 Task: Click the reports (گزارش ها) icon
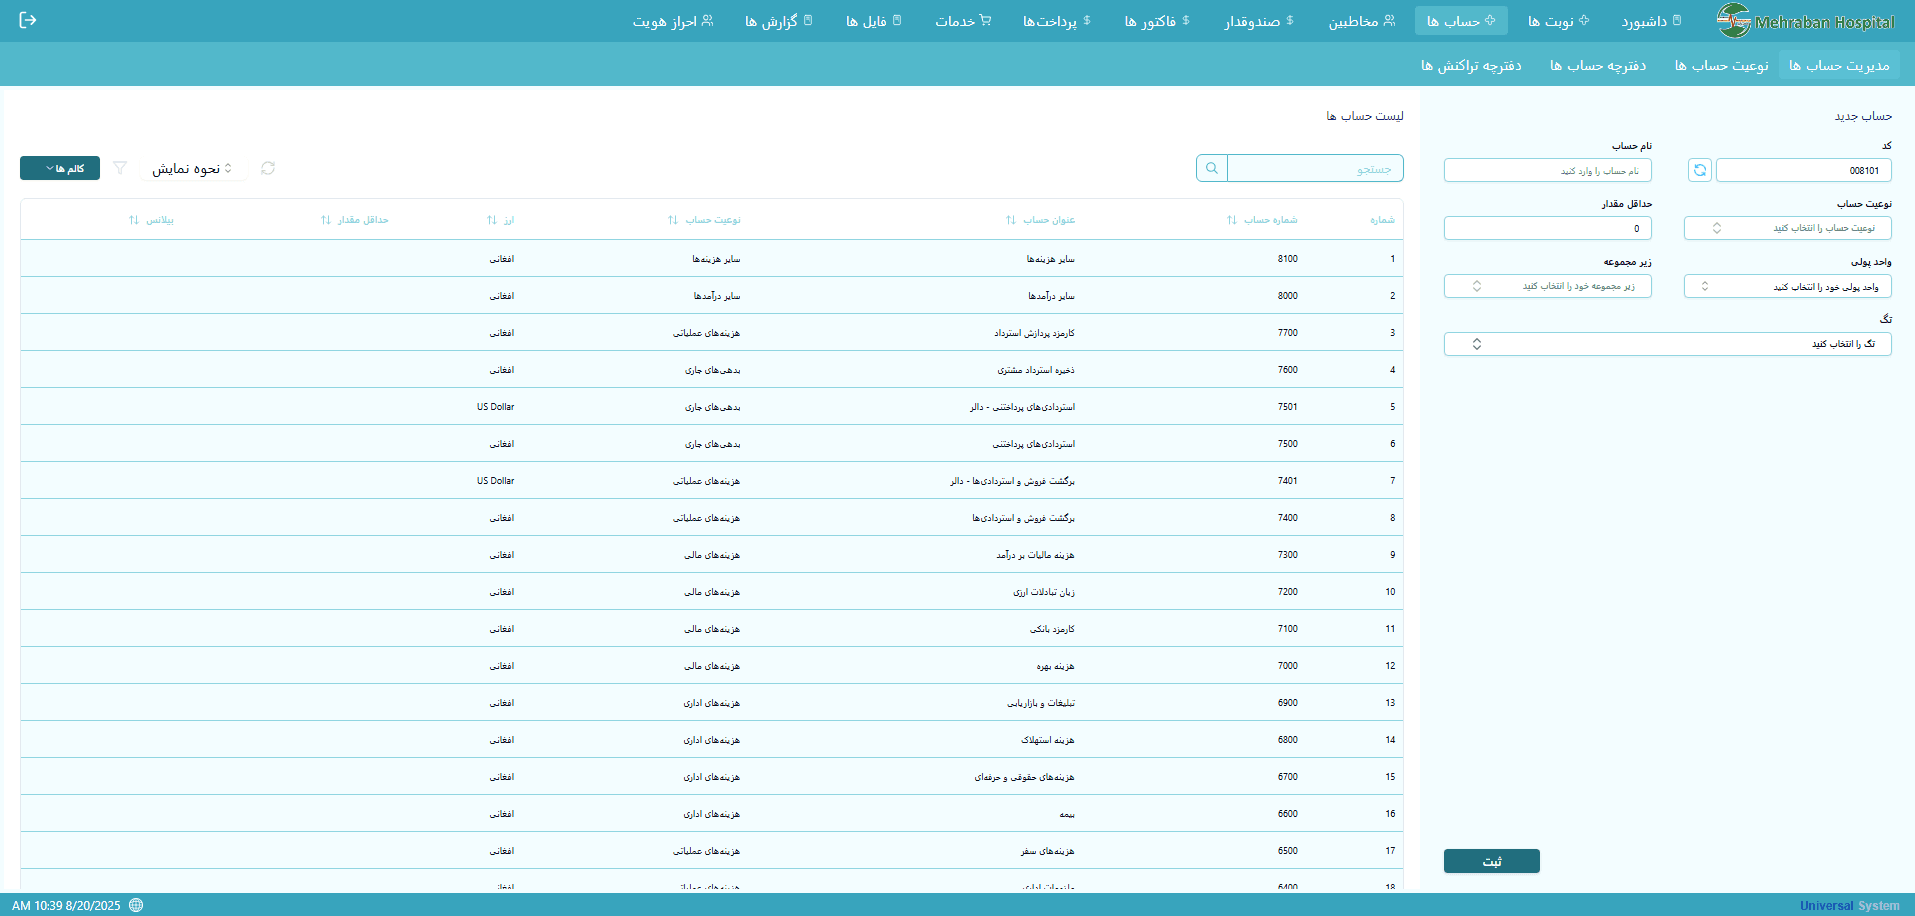coord(810,20)
